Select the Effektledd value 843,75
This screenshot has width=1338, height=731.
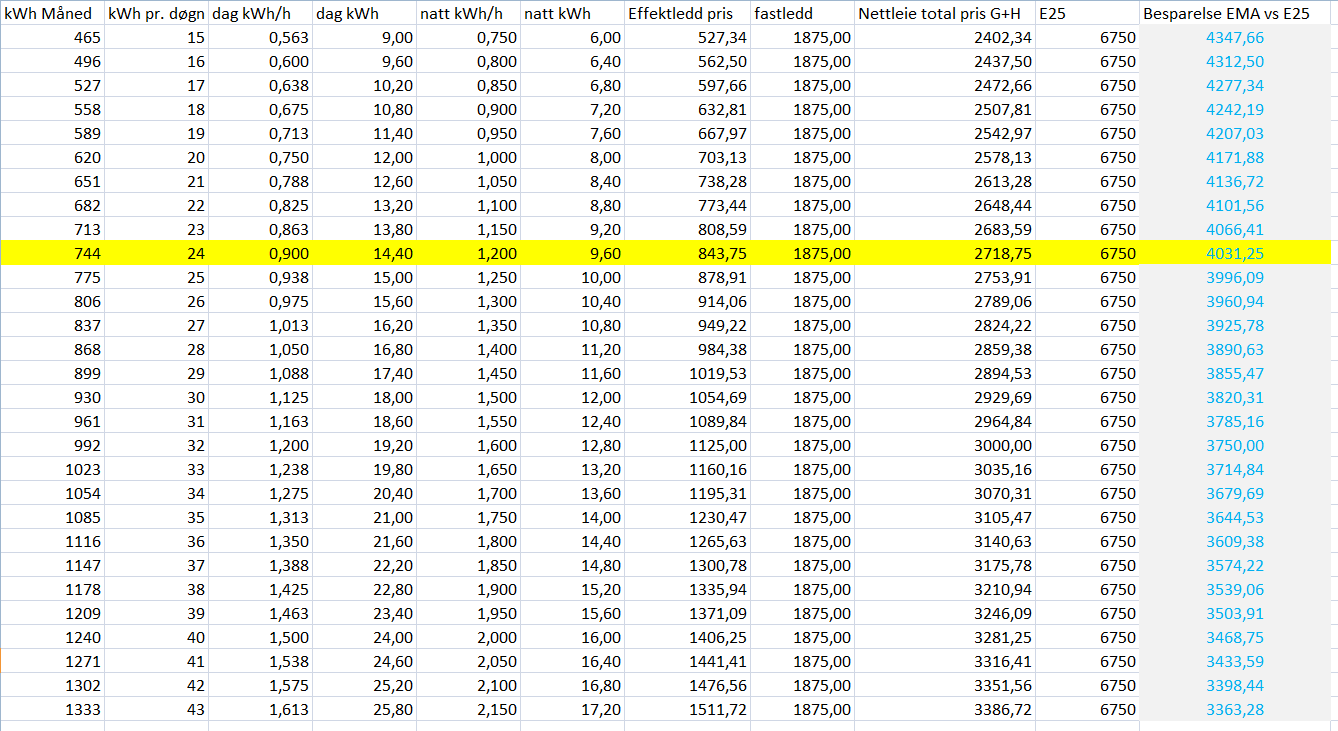tap(687, 254)
